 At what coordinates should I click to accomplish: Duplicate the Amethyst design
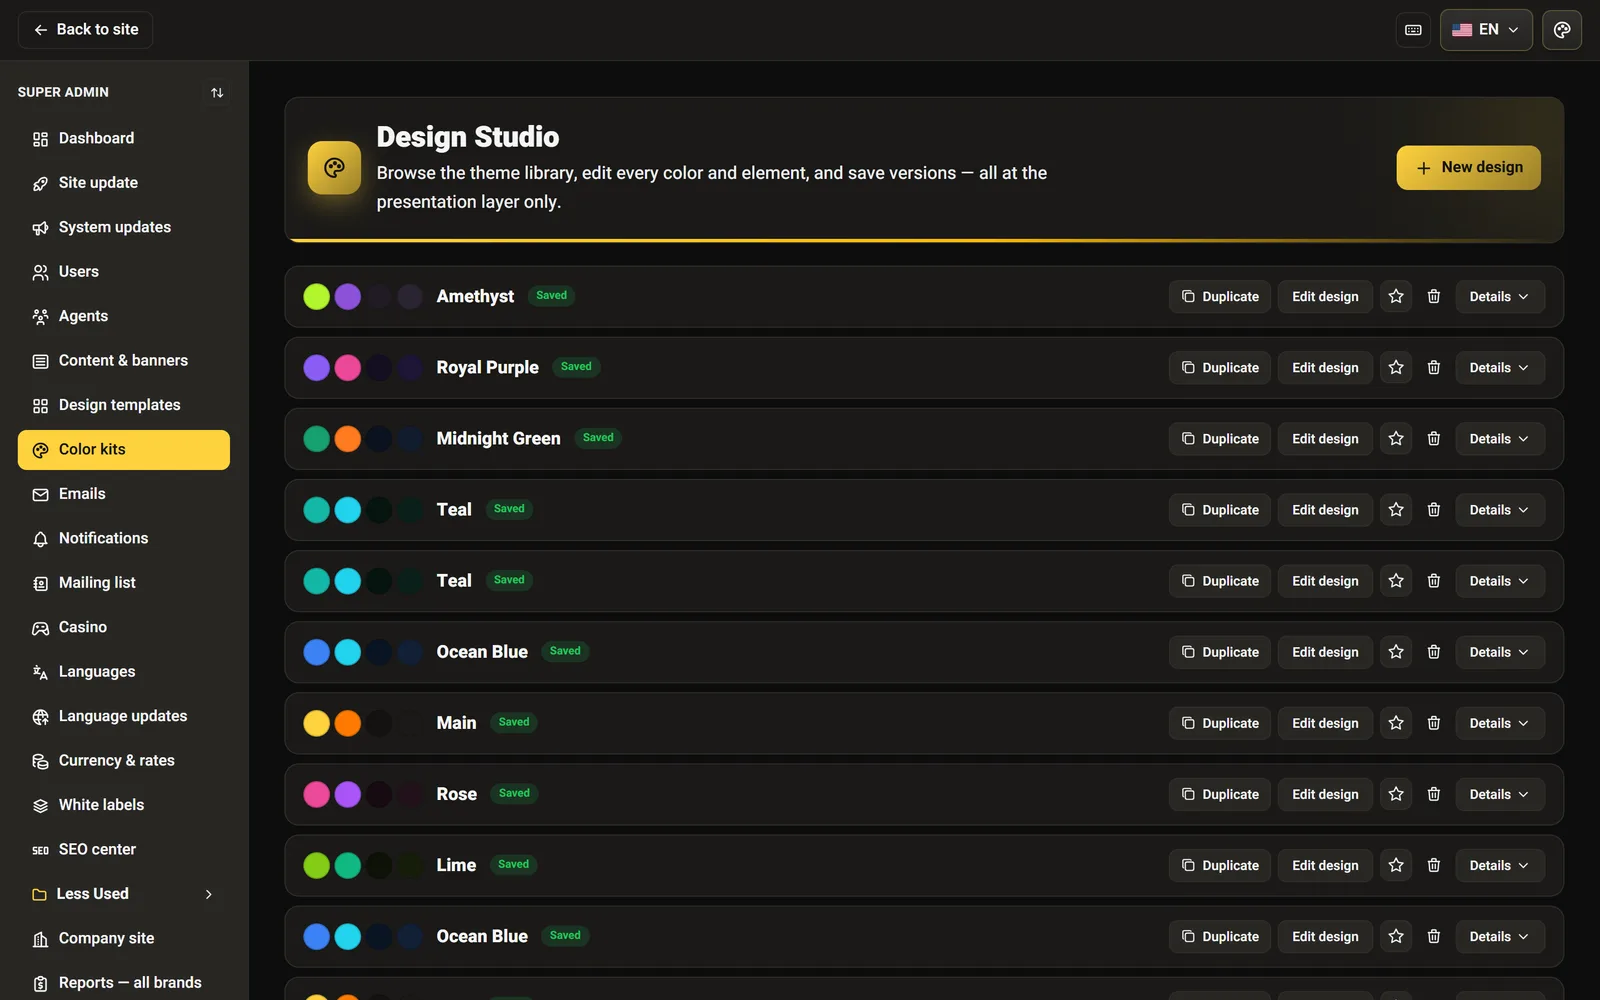point(1220,297)
